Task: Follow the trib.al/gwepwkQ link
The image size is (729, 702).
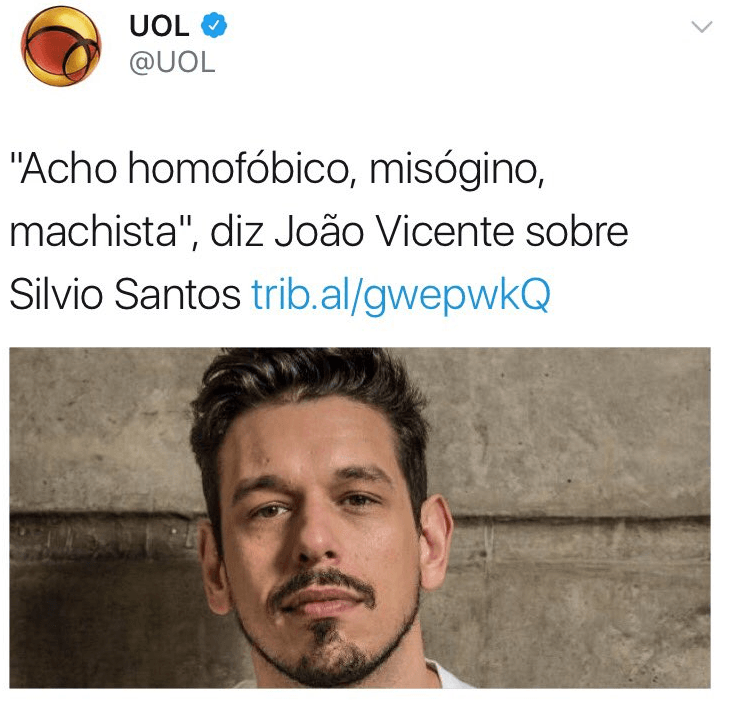Action: click(x=401, y=295)
